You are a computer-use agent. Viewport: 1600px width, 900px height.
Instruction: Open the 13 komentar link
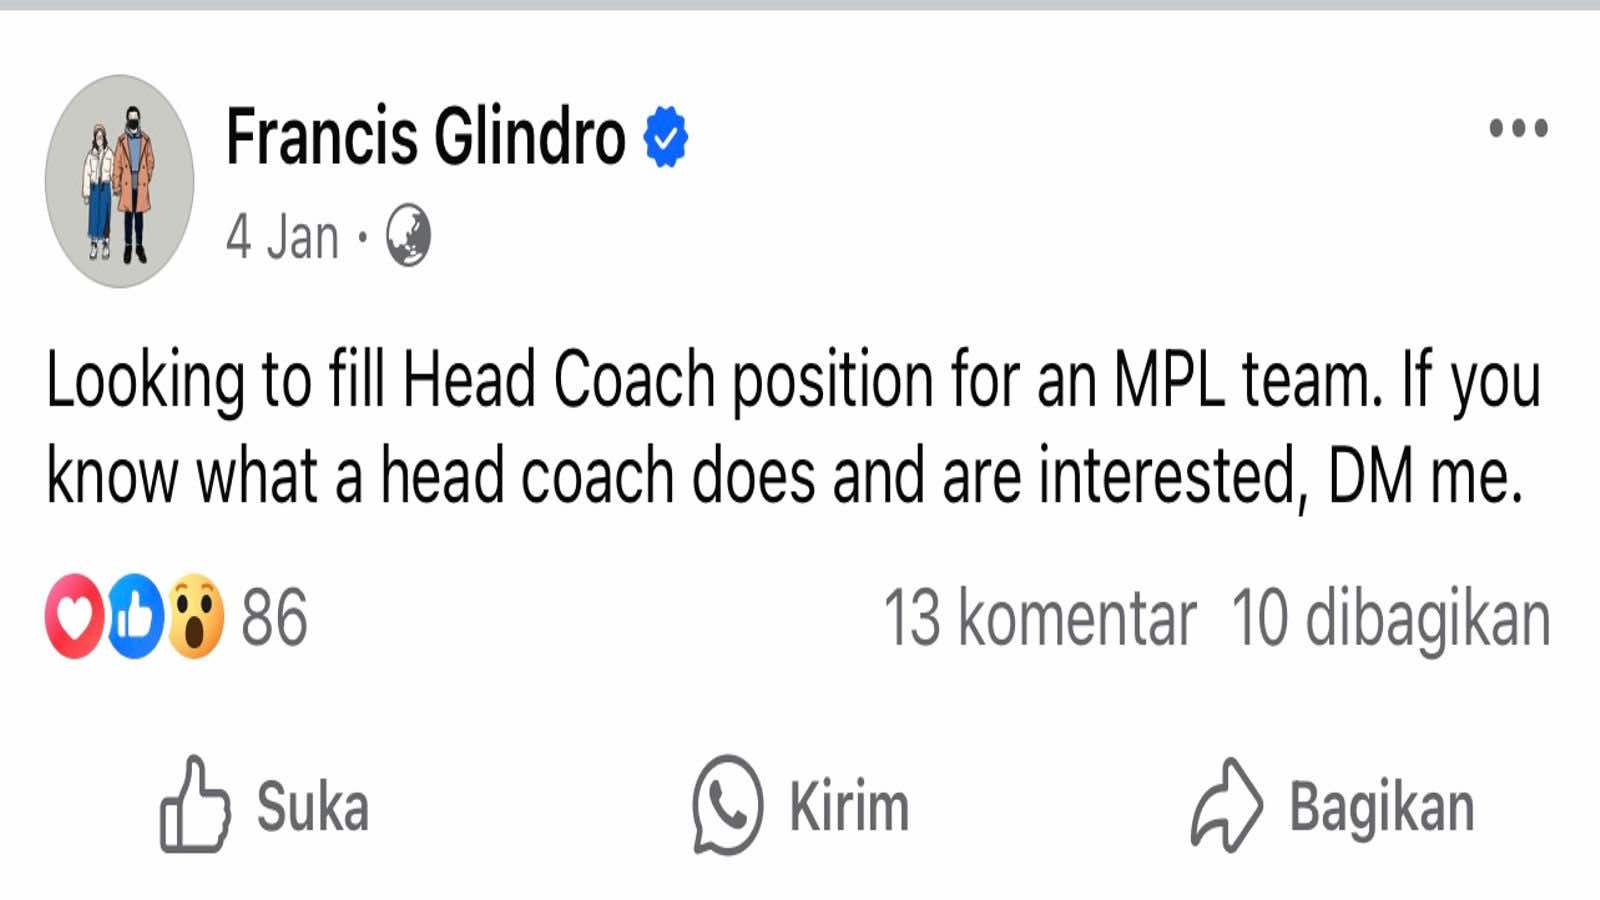click(x=1039, y=618)
